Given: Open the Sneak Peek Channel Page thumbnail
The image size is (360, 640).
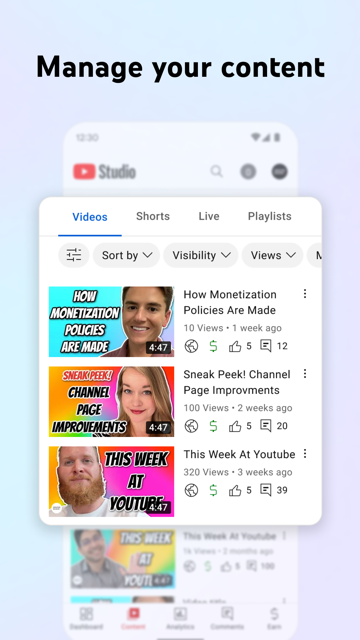Looking at the screenshot, I should 111,402.
